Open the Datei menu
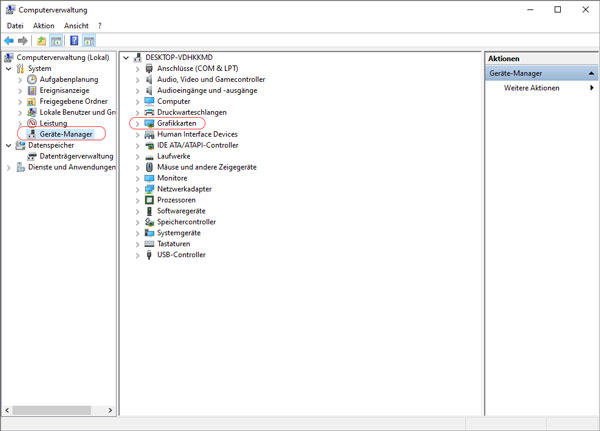This screenshot has height=431, width=600. tap(15, 26)
